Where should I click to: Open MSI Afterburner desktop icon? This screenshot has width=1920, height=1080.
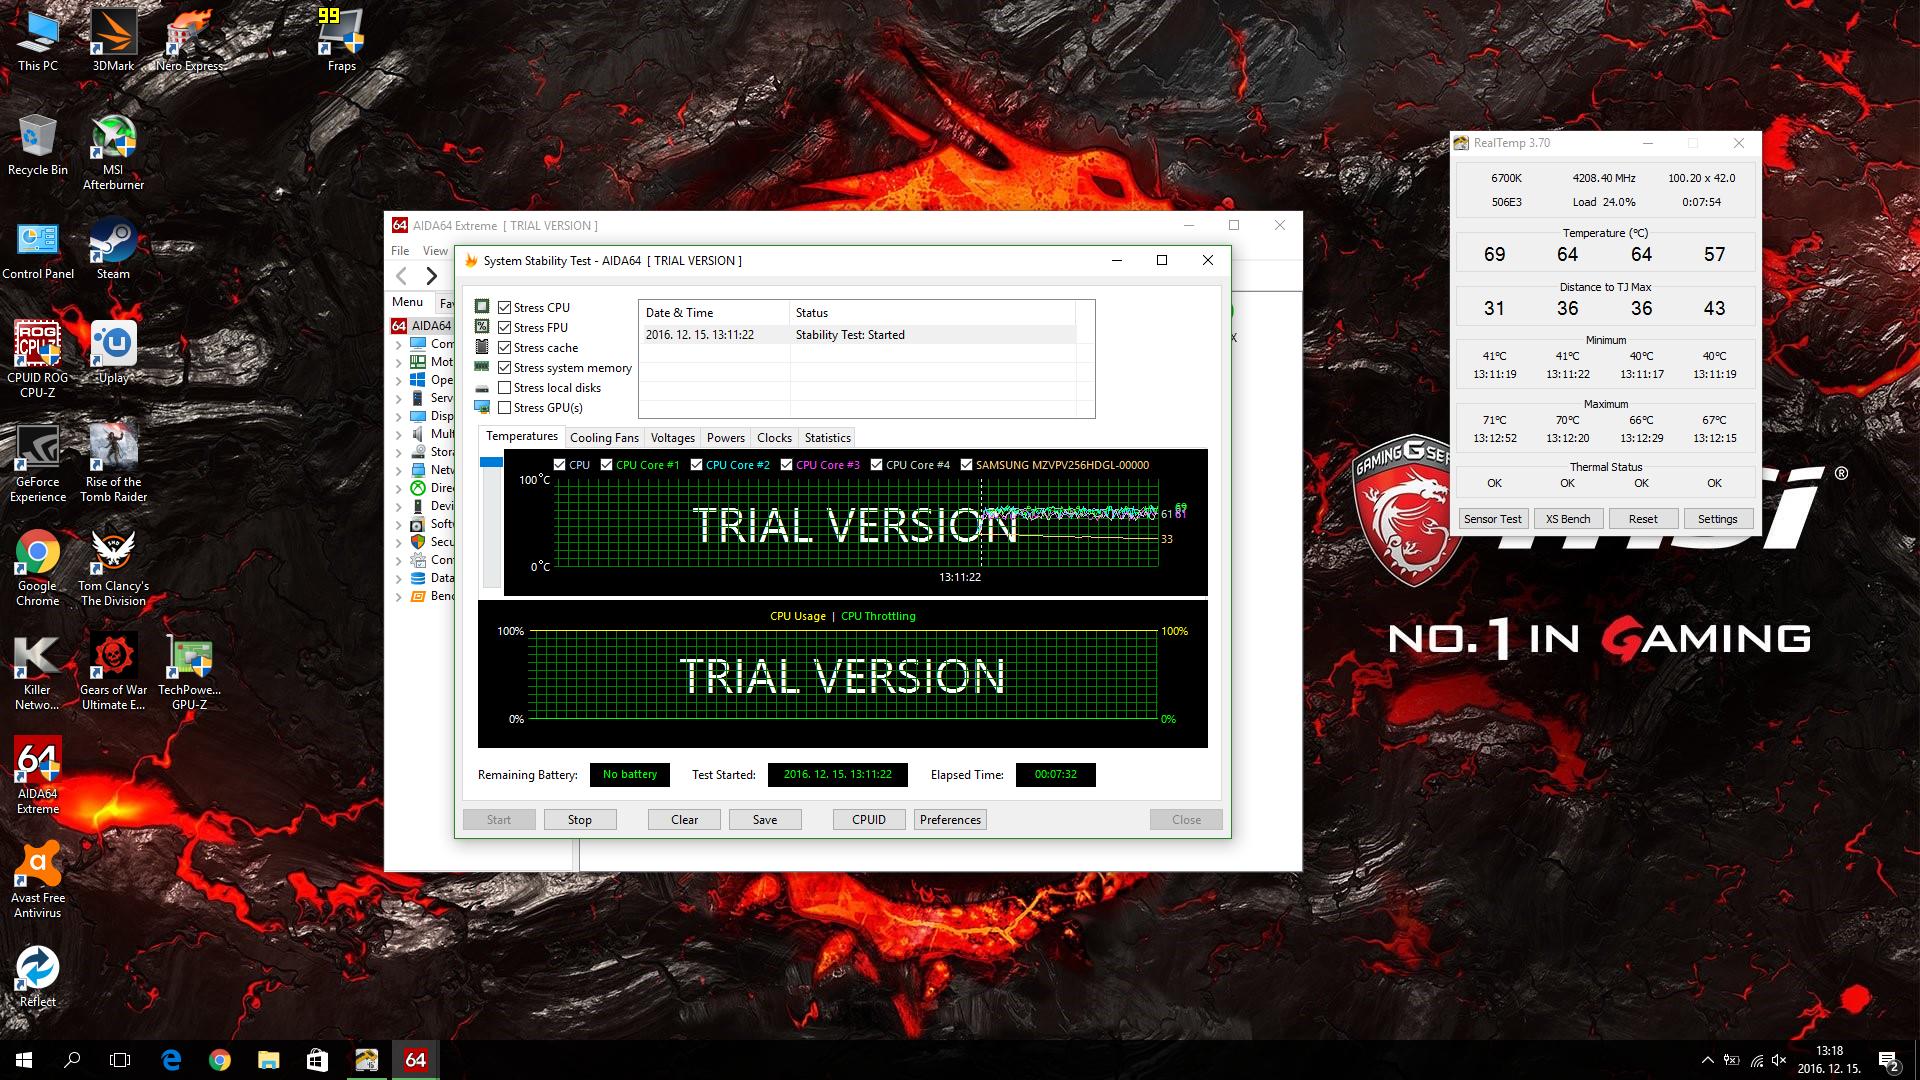tap(113, 152)
